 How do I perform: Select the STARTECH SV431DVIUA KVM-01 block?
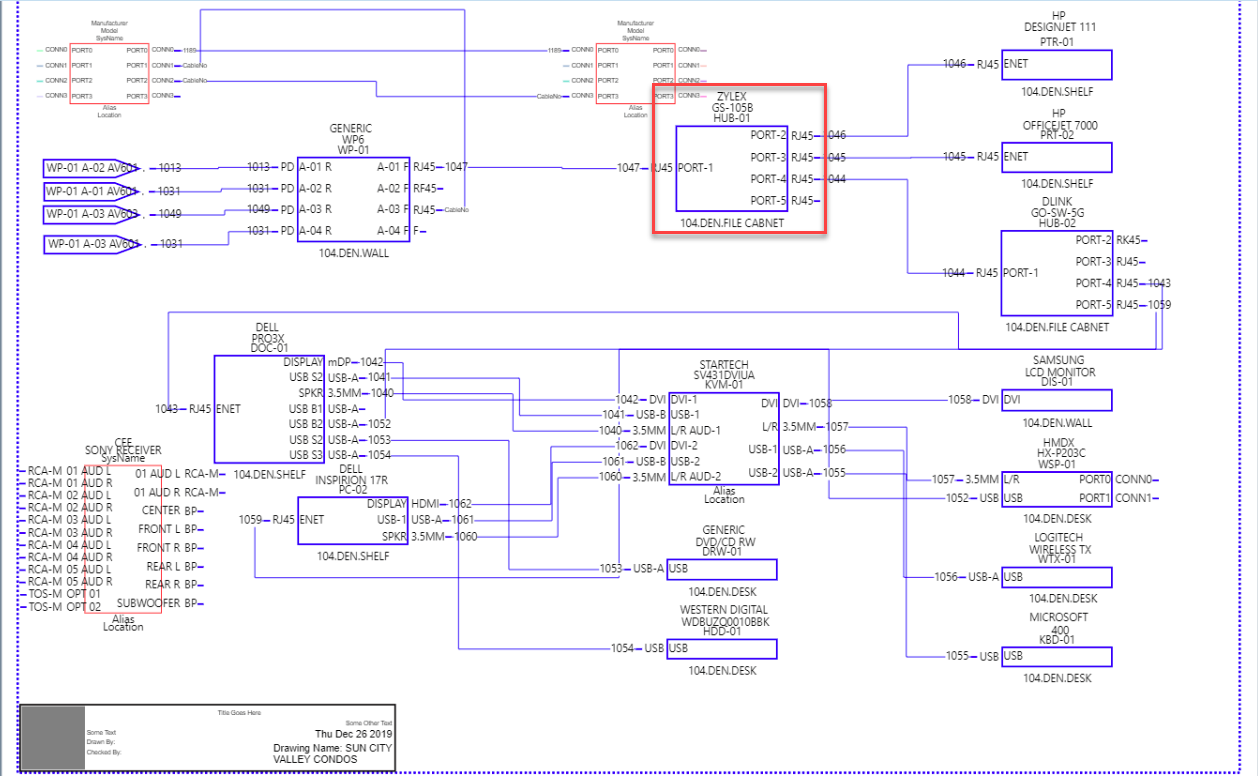(x=723, y=439)
